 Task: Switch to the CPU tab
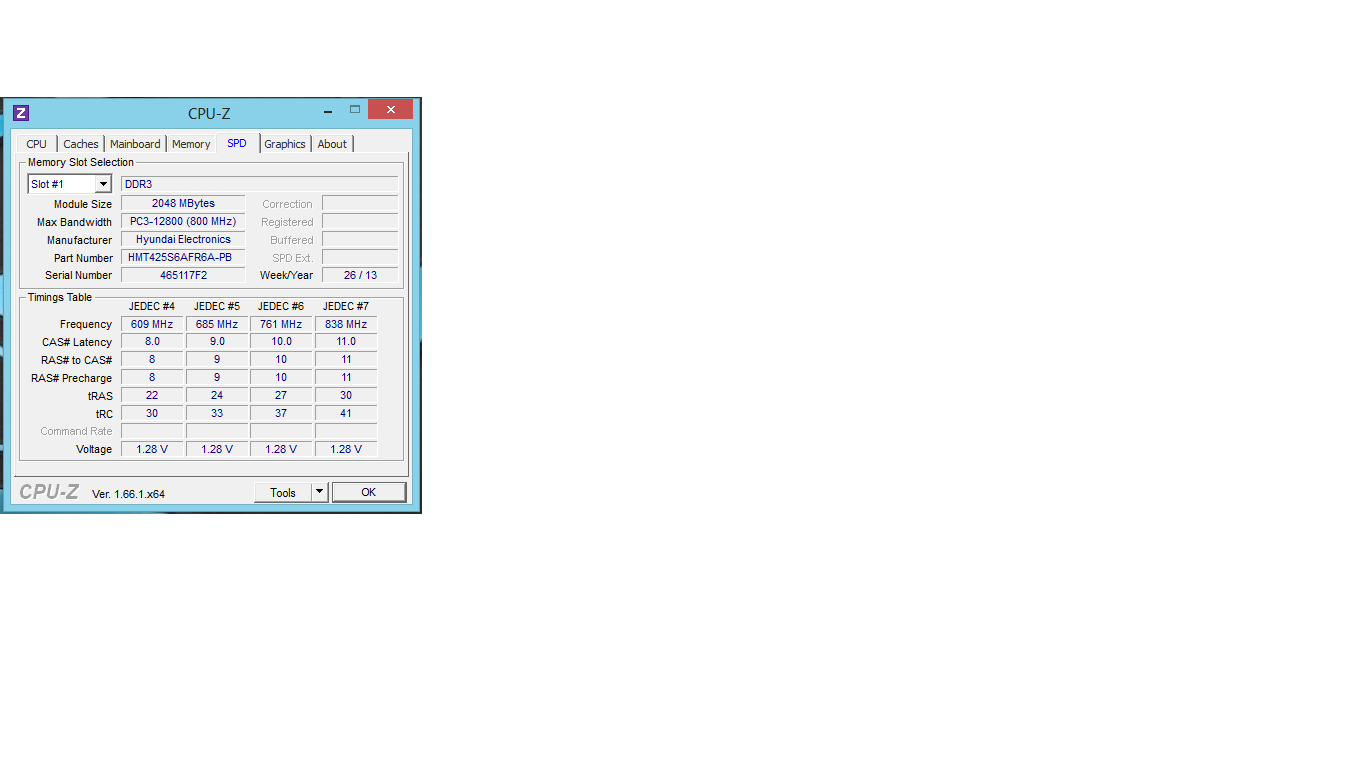[x=36, y=144]
